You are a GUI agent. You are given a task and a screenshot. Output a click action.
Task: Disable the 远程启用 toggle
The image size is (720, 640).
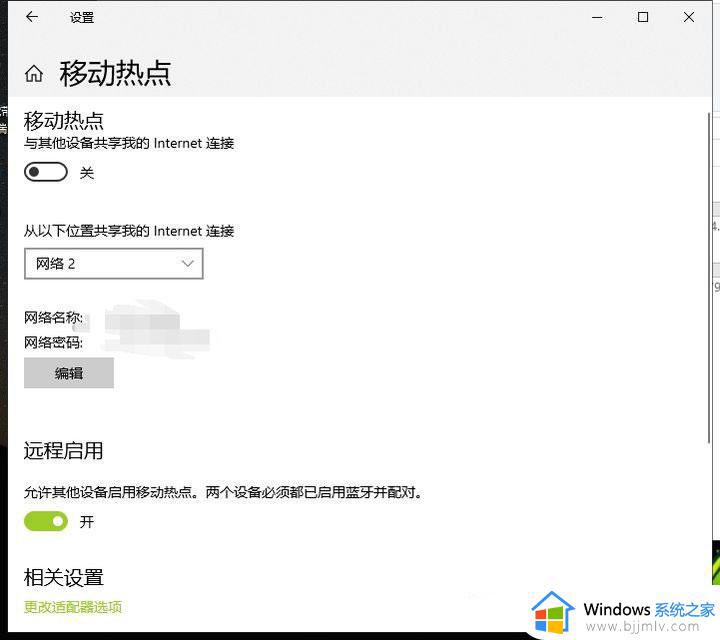(46, 521)
